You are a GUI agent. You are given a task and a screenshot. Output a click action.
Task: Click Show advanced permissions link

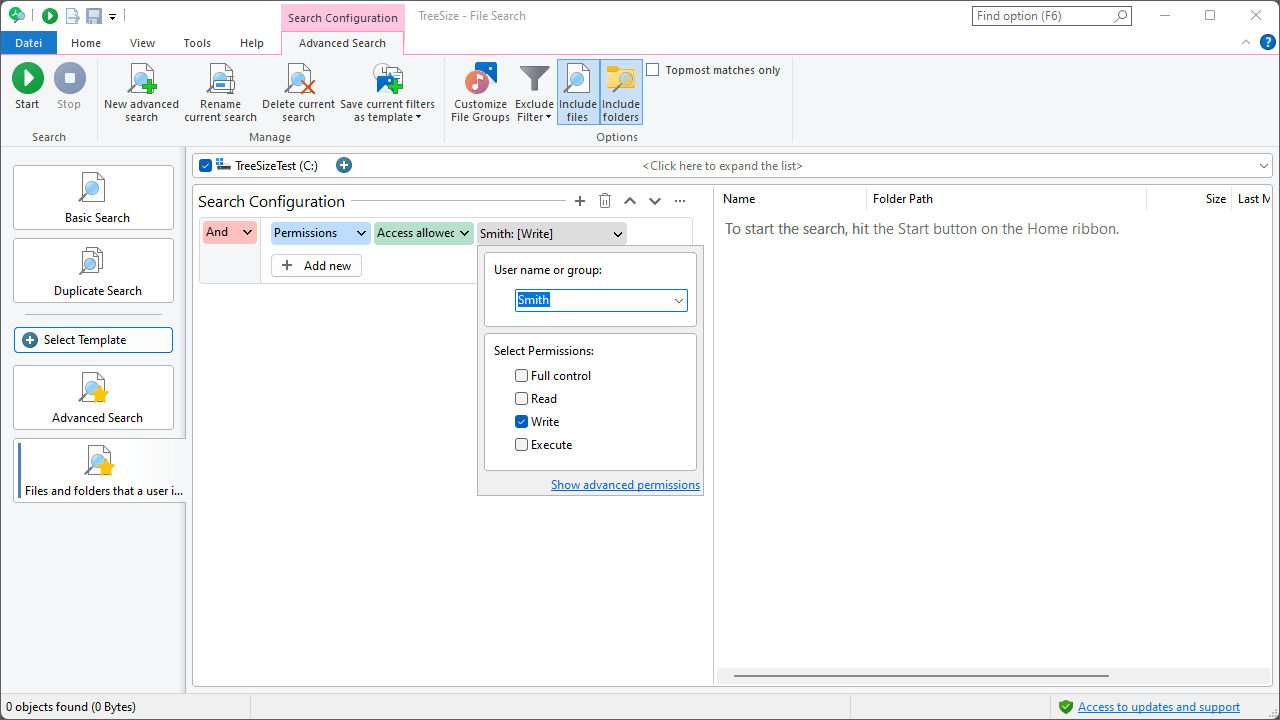(x=625, y=485)
